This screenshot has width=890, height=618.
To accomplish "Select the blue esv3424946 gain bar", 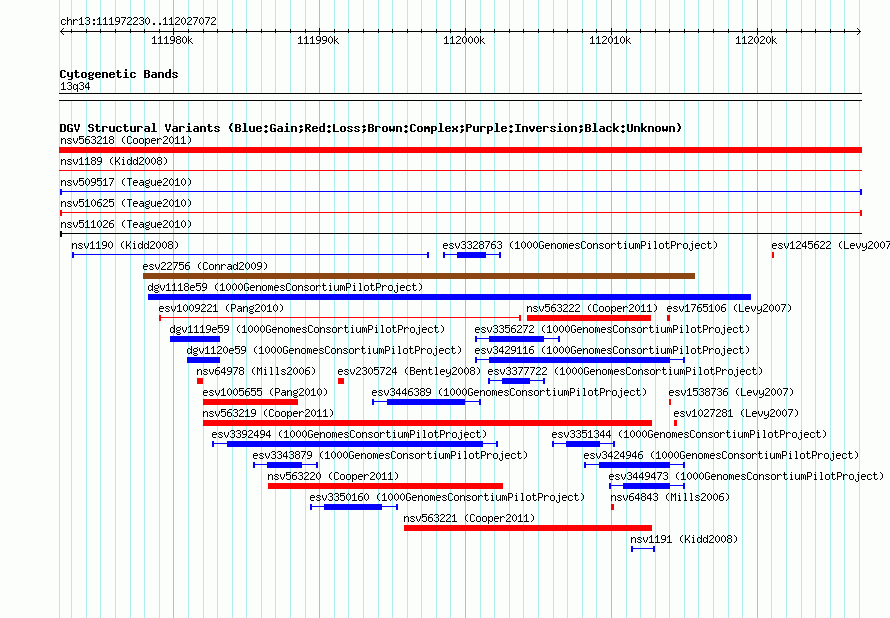I will pos(635,465).
